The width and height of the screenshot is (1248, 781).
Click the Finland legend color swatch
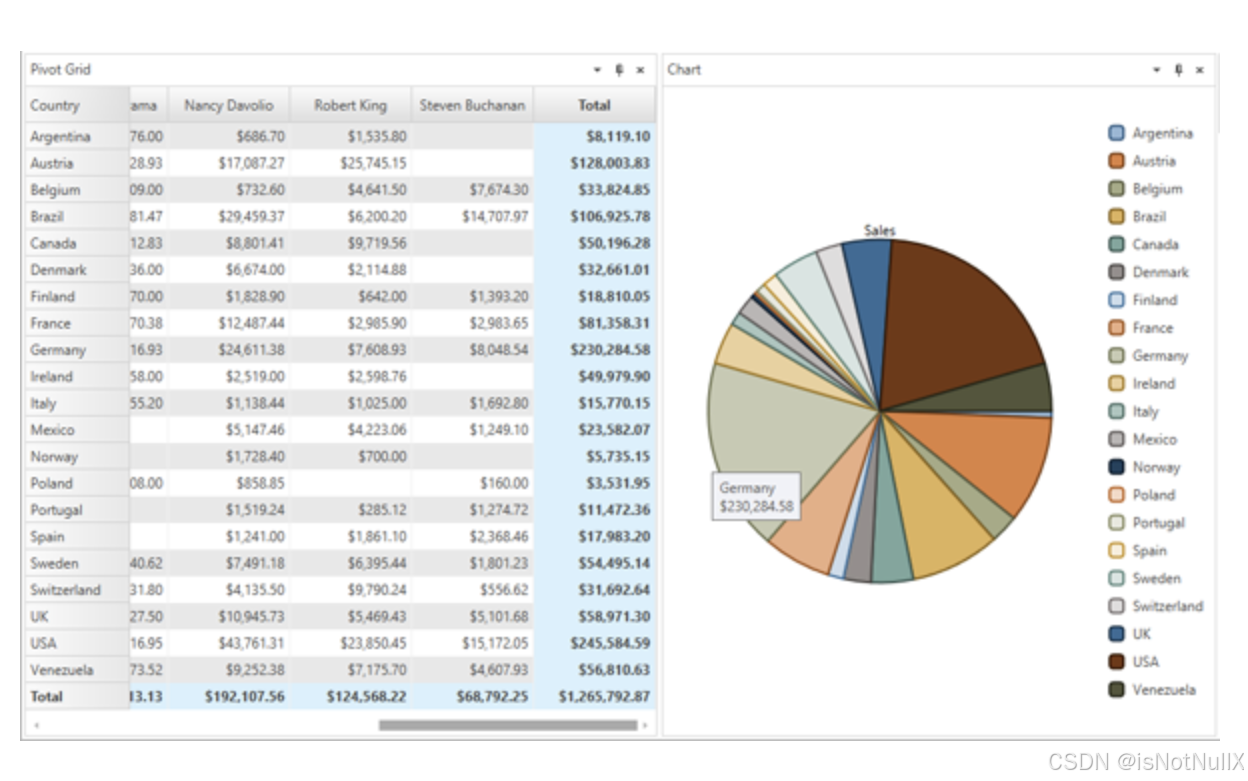pos(1117,300)
